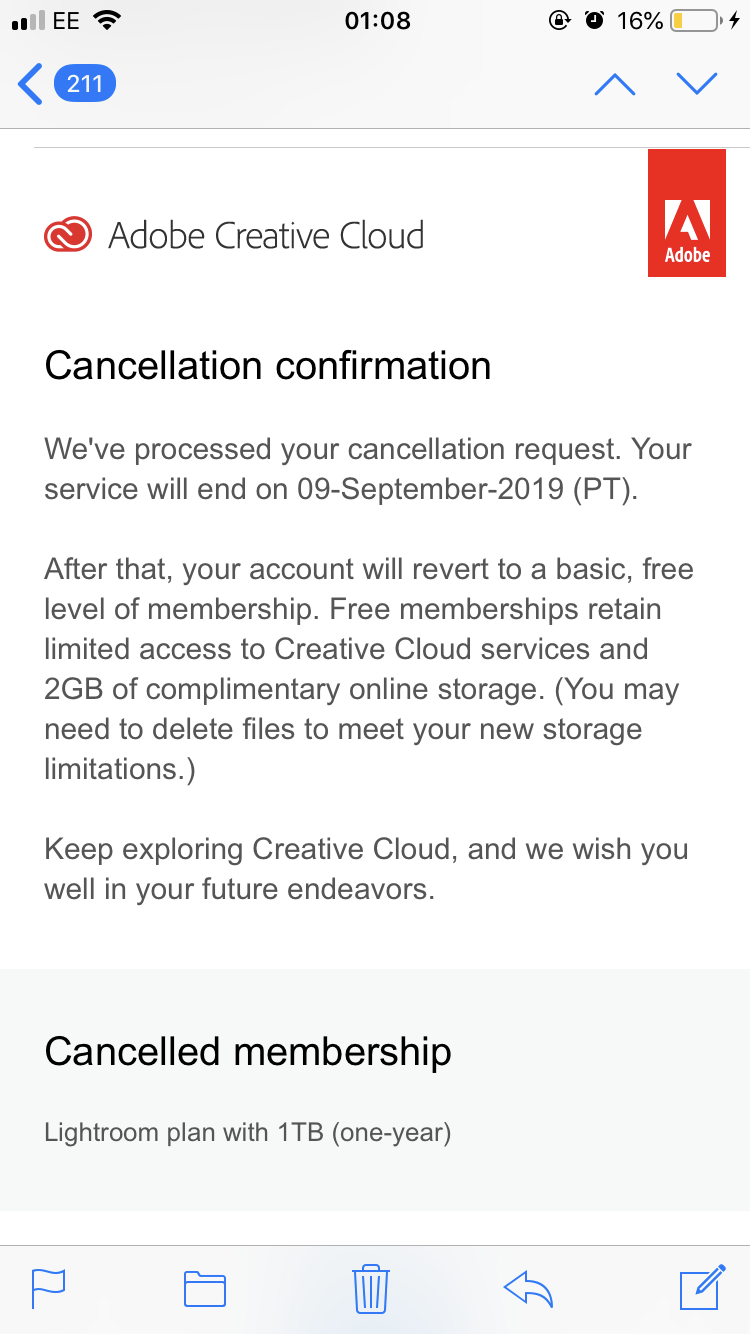This screenshot has height=1334, width=750.
Task: Select the Cancellation confirmation heading
Action: pos(267,366)
